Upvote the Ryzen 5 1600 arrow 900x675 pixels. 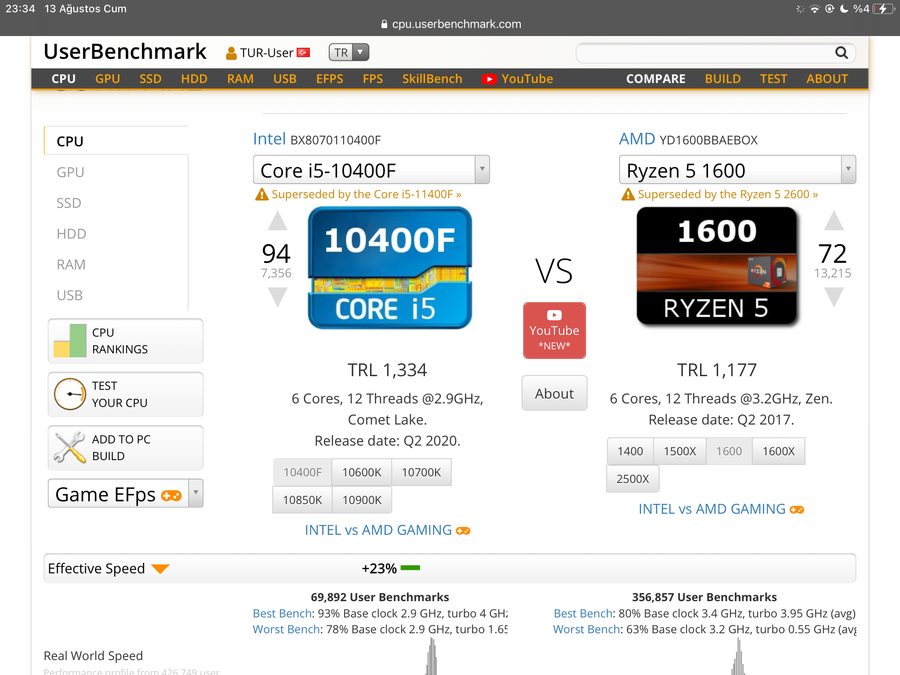point(833,221)
